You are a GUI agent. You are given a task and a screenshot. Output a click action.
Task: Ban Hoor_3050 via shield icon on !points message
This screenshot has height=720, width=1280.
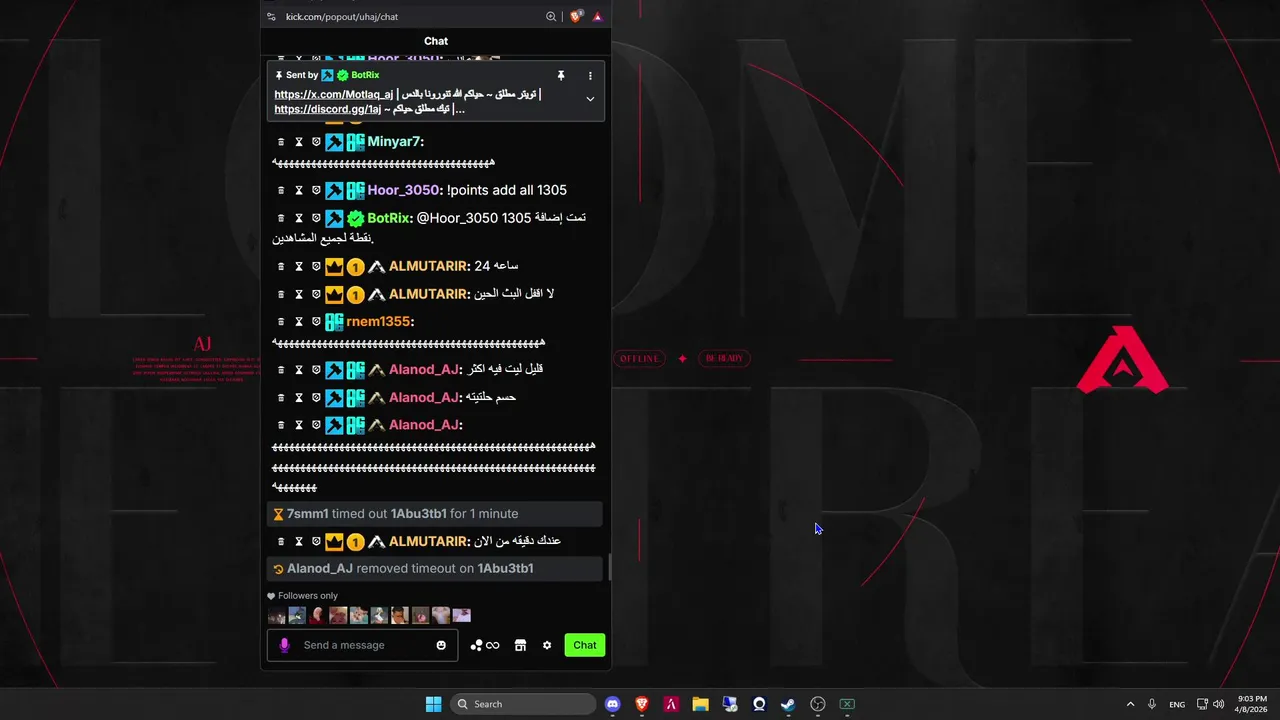pyautogui.click(x=316, y=190)
